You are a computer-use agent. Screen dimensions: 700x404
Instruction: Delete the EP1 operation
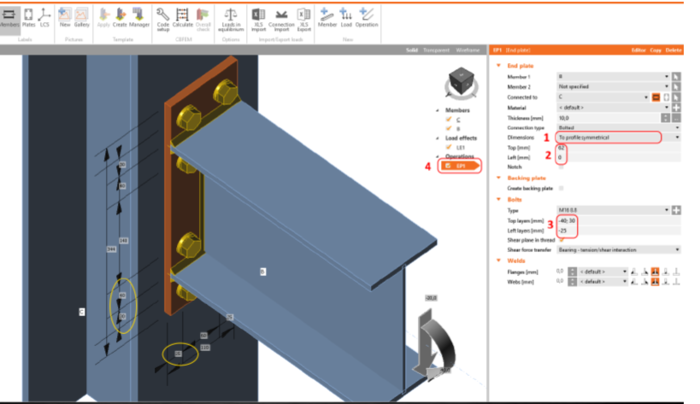click(673, 50)
